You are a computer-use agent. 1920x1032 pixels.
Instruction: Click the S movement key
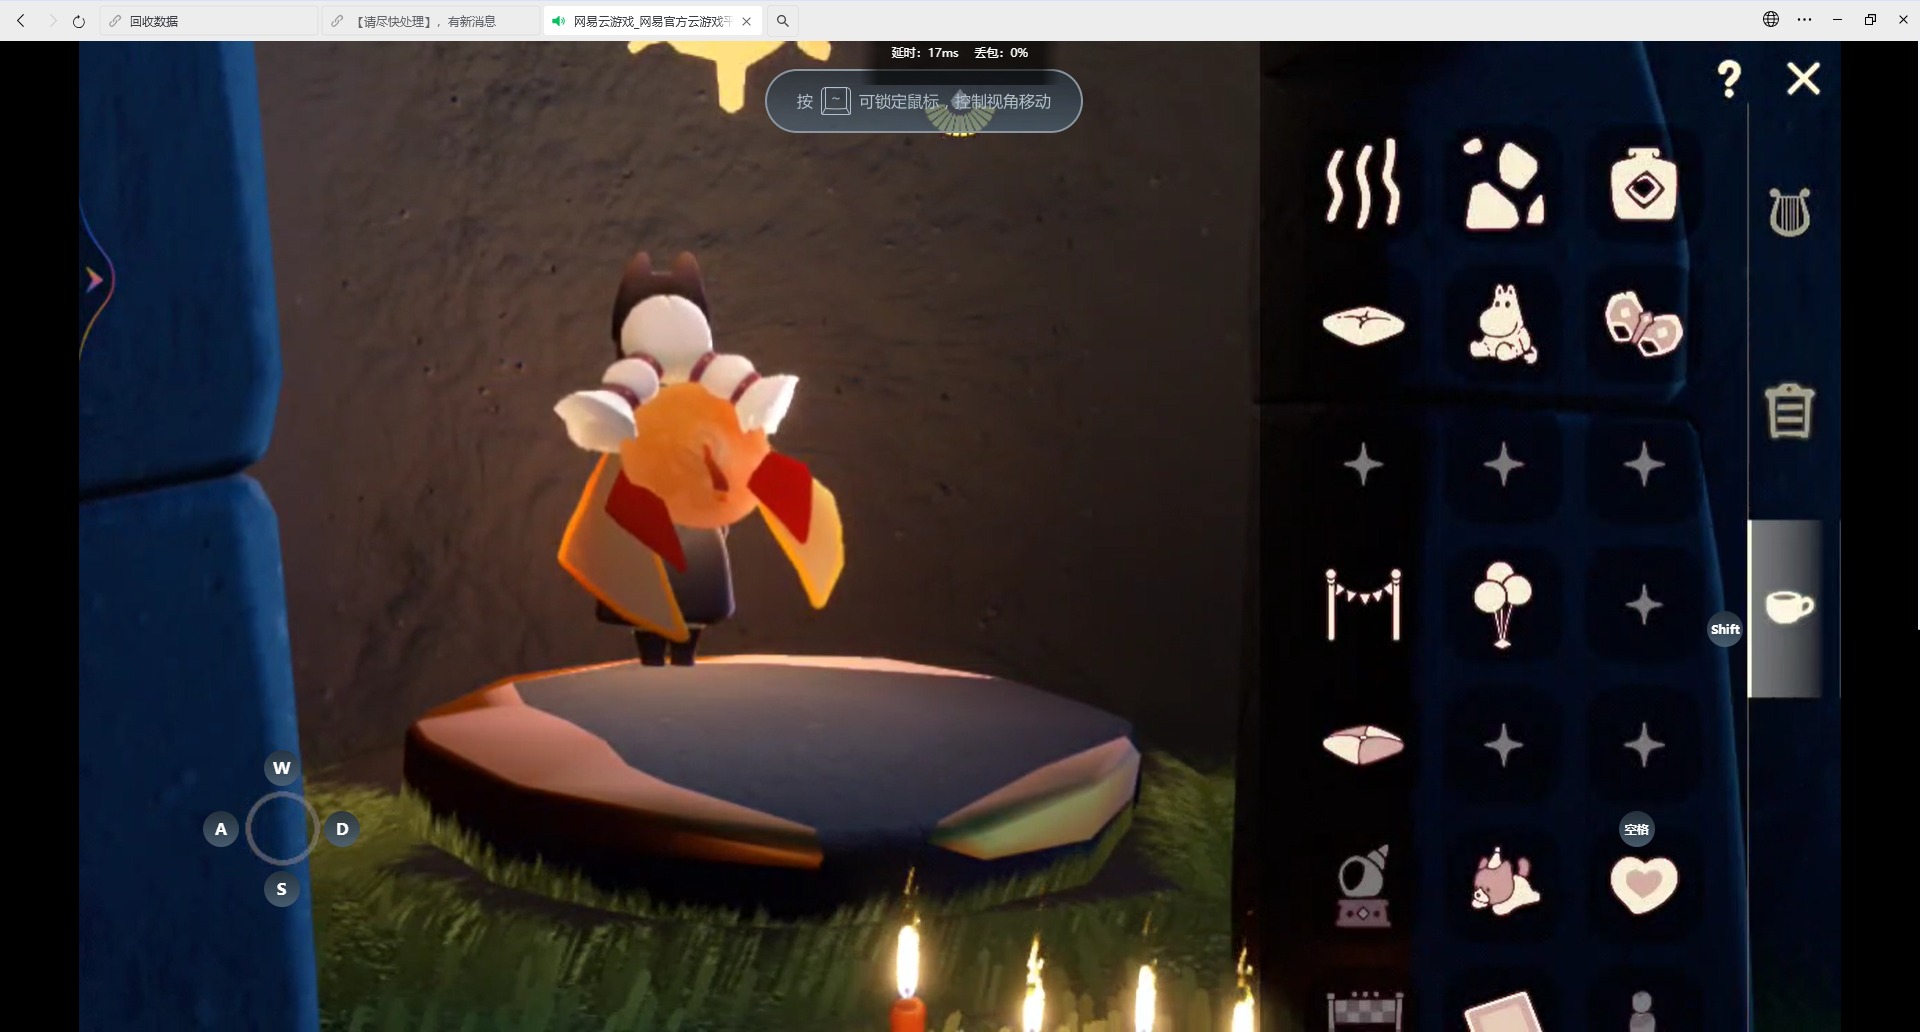pos(282,889)
